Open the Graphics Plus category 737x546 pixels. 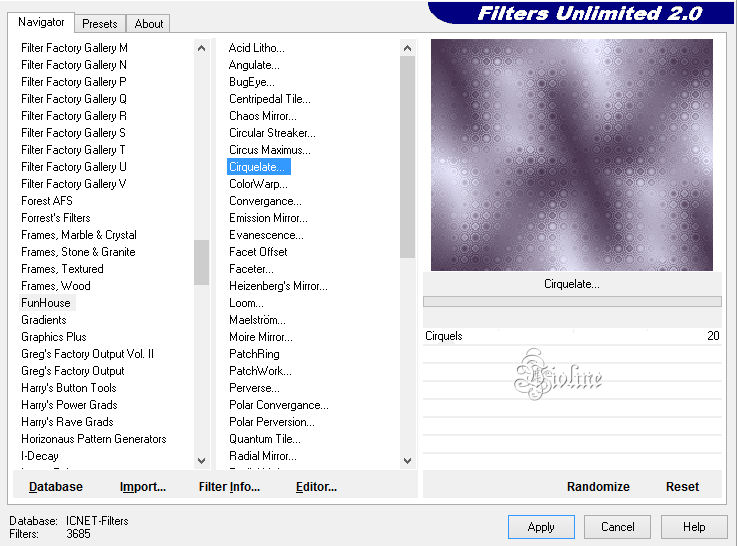54,336
